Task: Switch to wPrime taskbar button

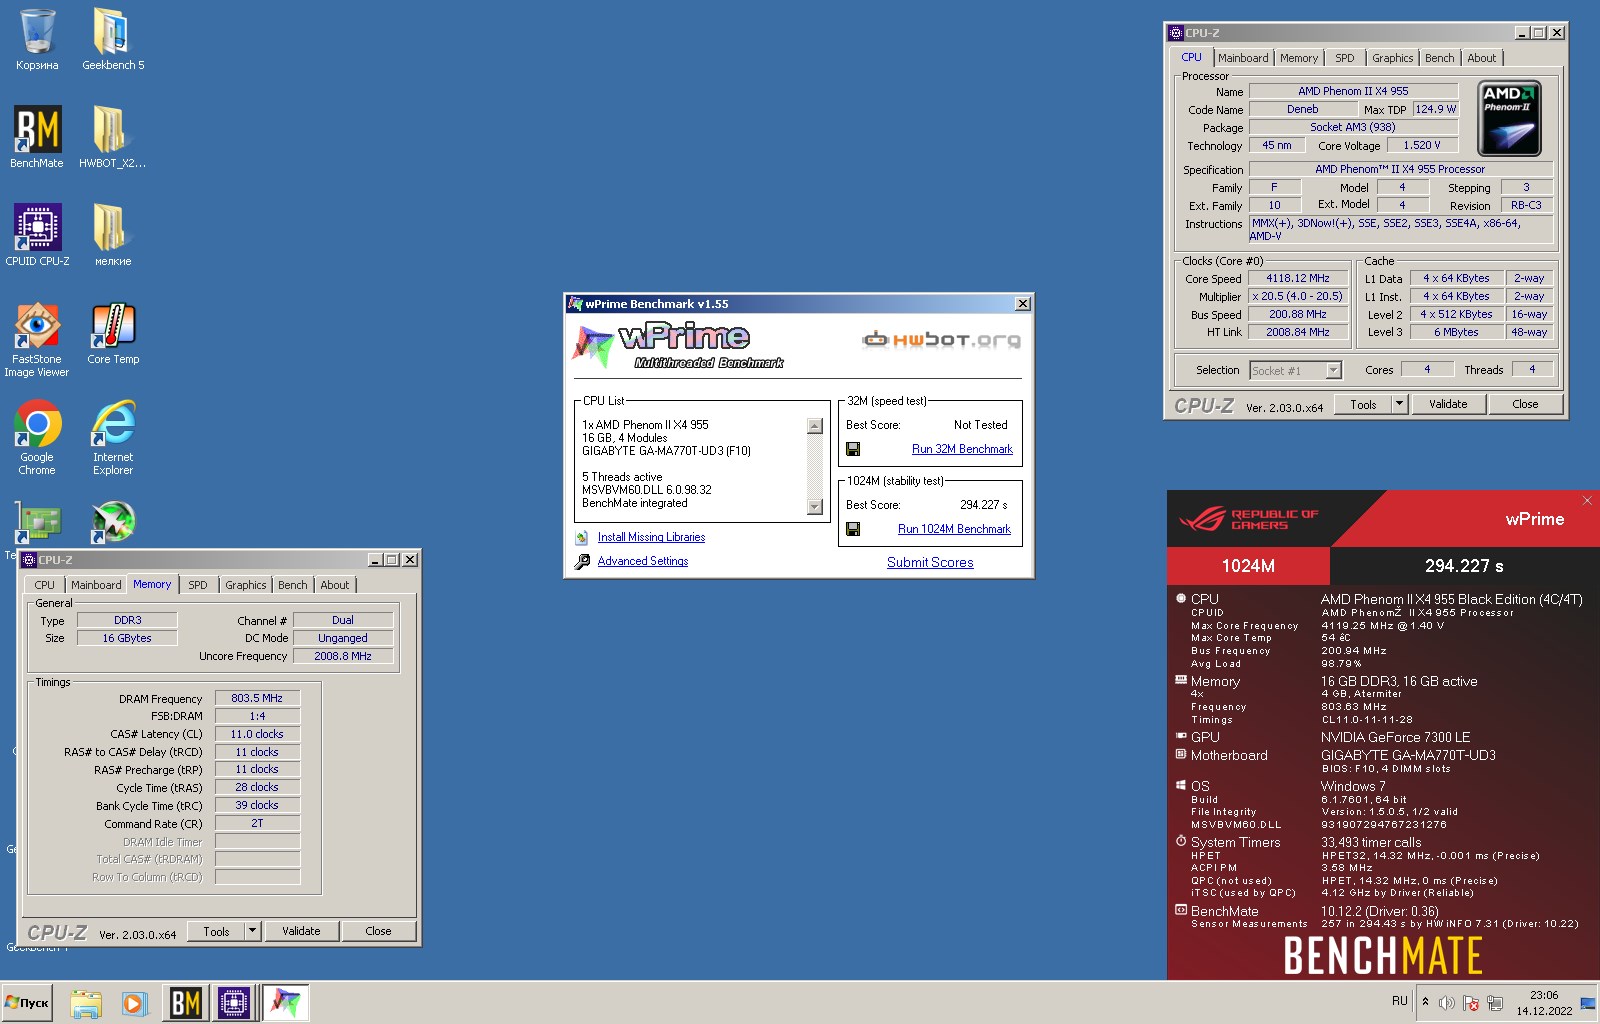Action: coord(286,1003)
